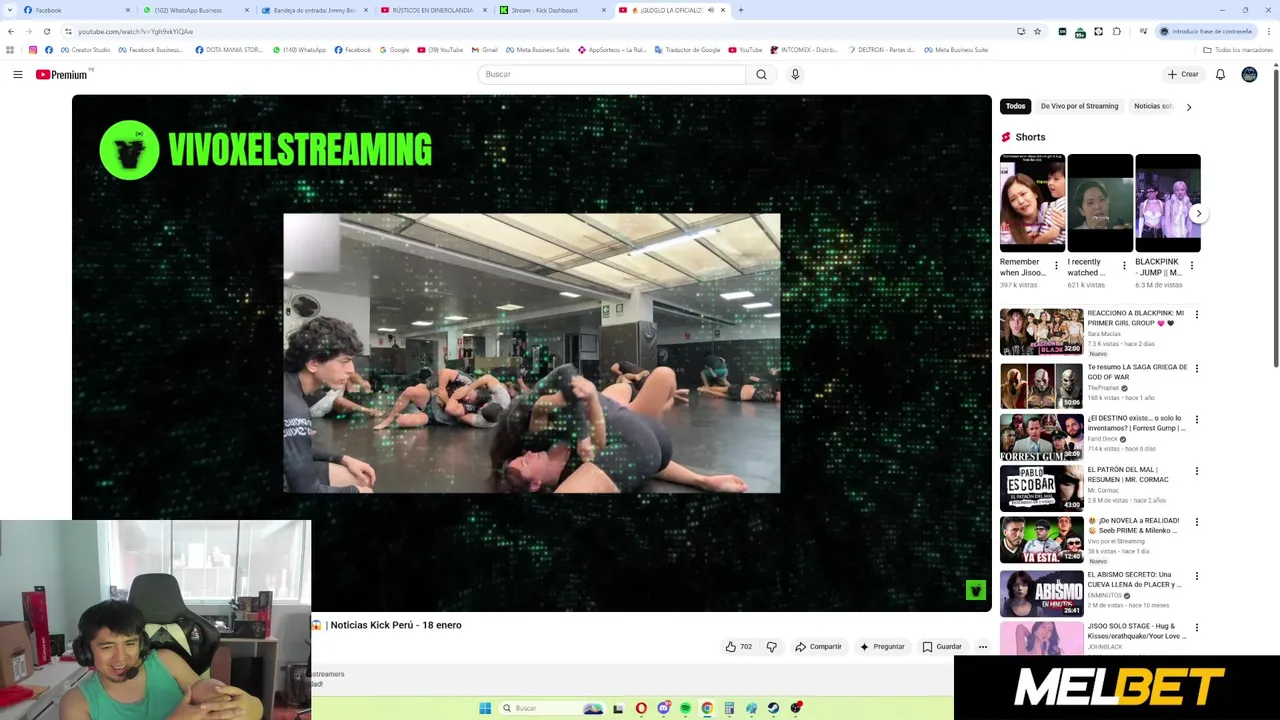The width and height of the screenshot is (1280, 720).
Task: Like the video with 702 likes
Action: click(738, 647)
